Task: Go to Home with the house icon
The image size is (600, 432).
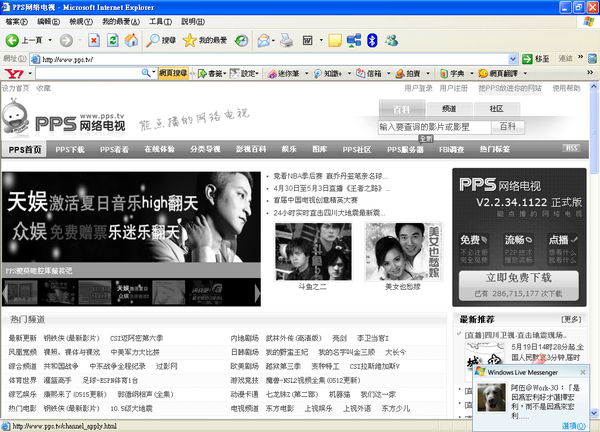Action: click(x=131, y=40)
